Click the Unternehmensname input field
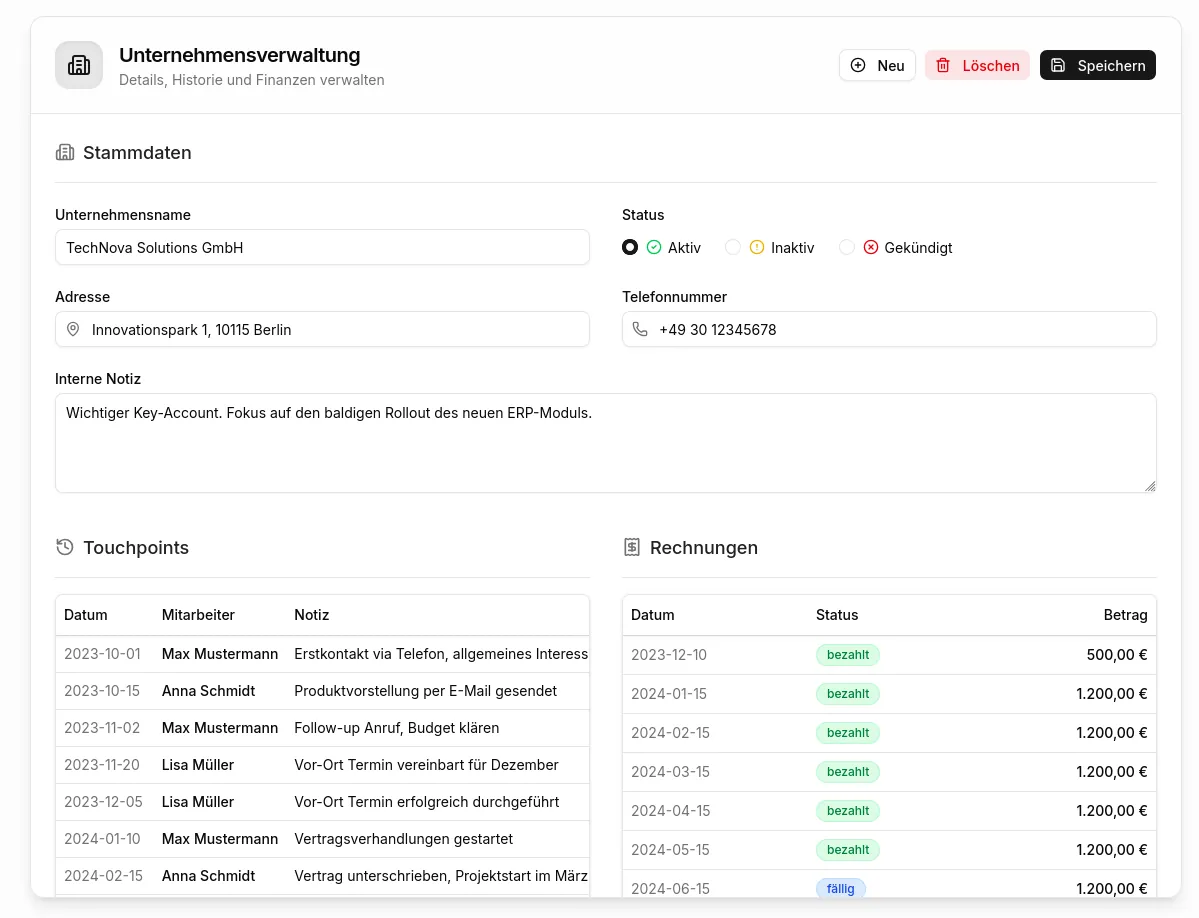The width and height of the screenshot is (1199, 918). tap(322, 247)
